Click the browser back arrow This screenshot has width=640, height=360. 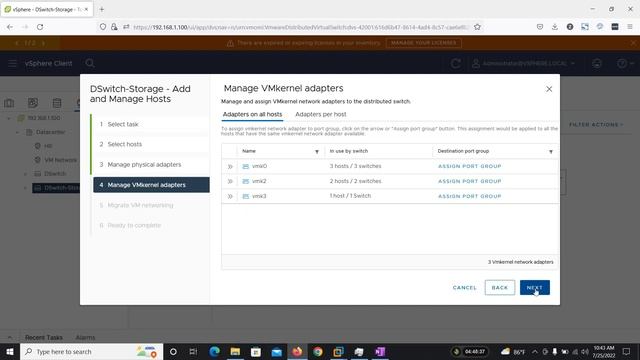(10, 27)
